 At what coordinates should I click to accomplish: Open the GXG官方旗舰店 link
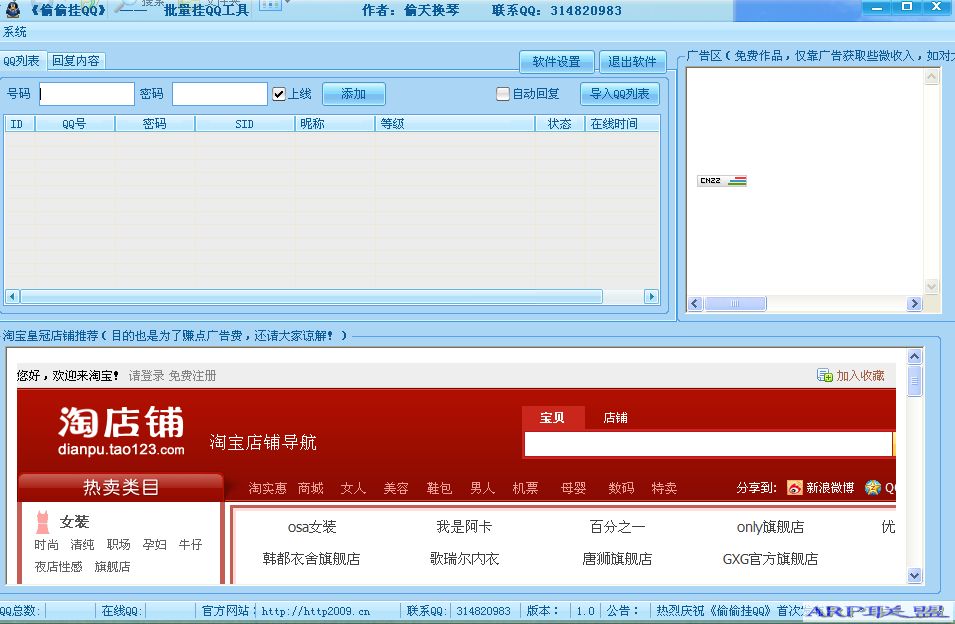770,559
